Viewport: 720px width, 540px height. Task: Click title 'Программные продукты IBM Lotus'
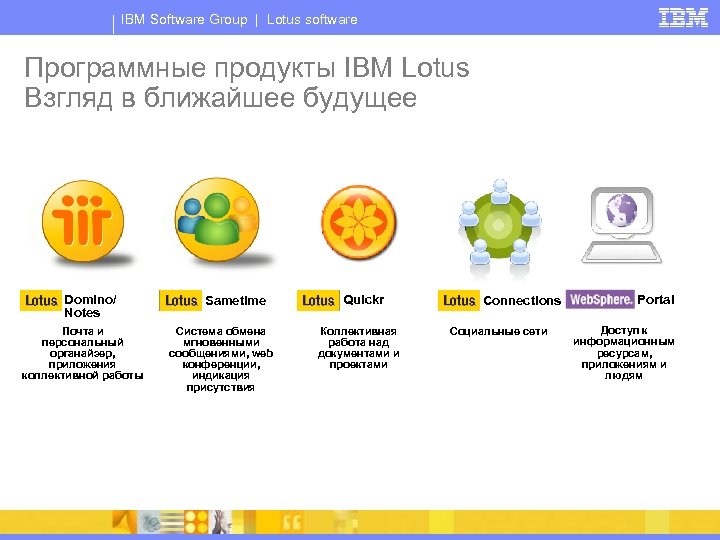coord(247,68)
